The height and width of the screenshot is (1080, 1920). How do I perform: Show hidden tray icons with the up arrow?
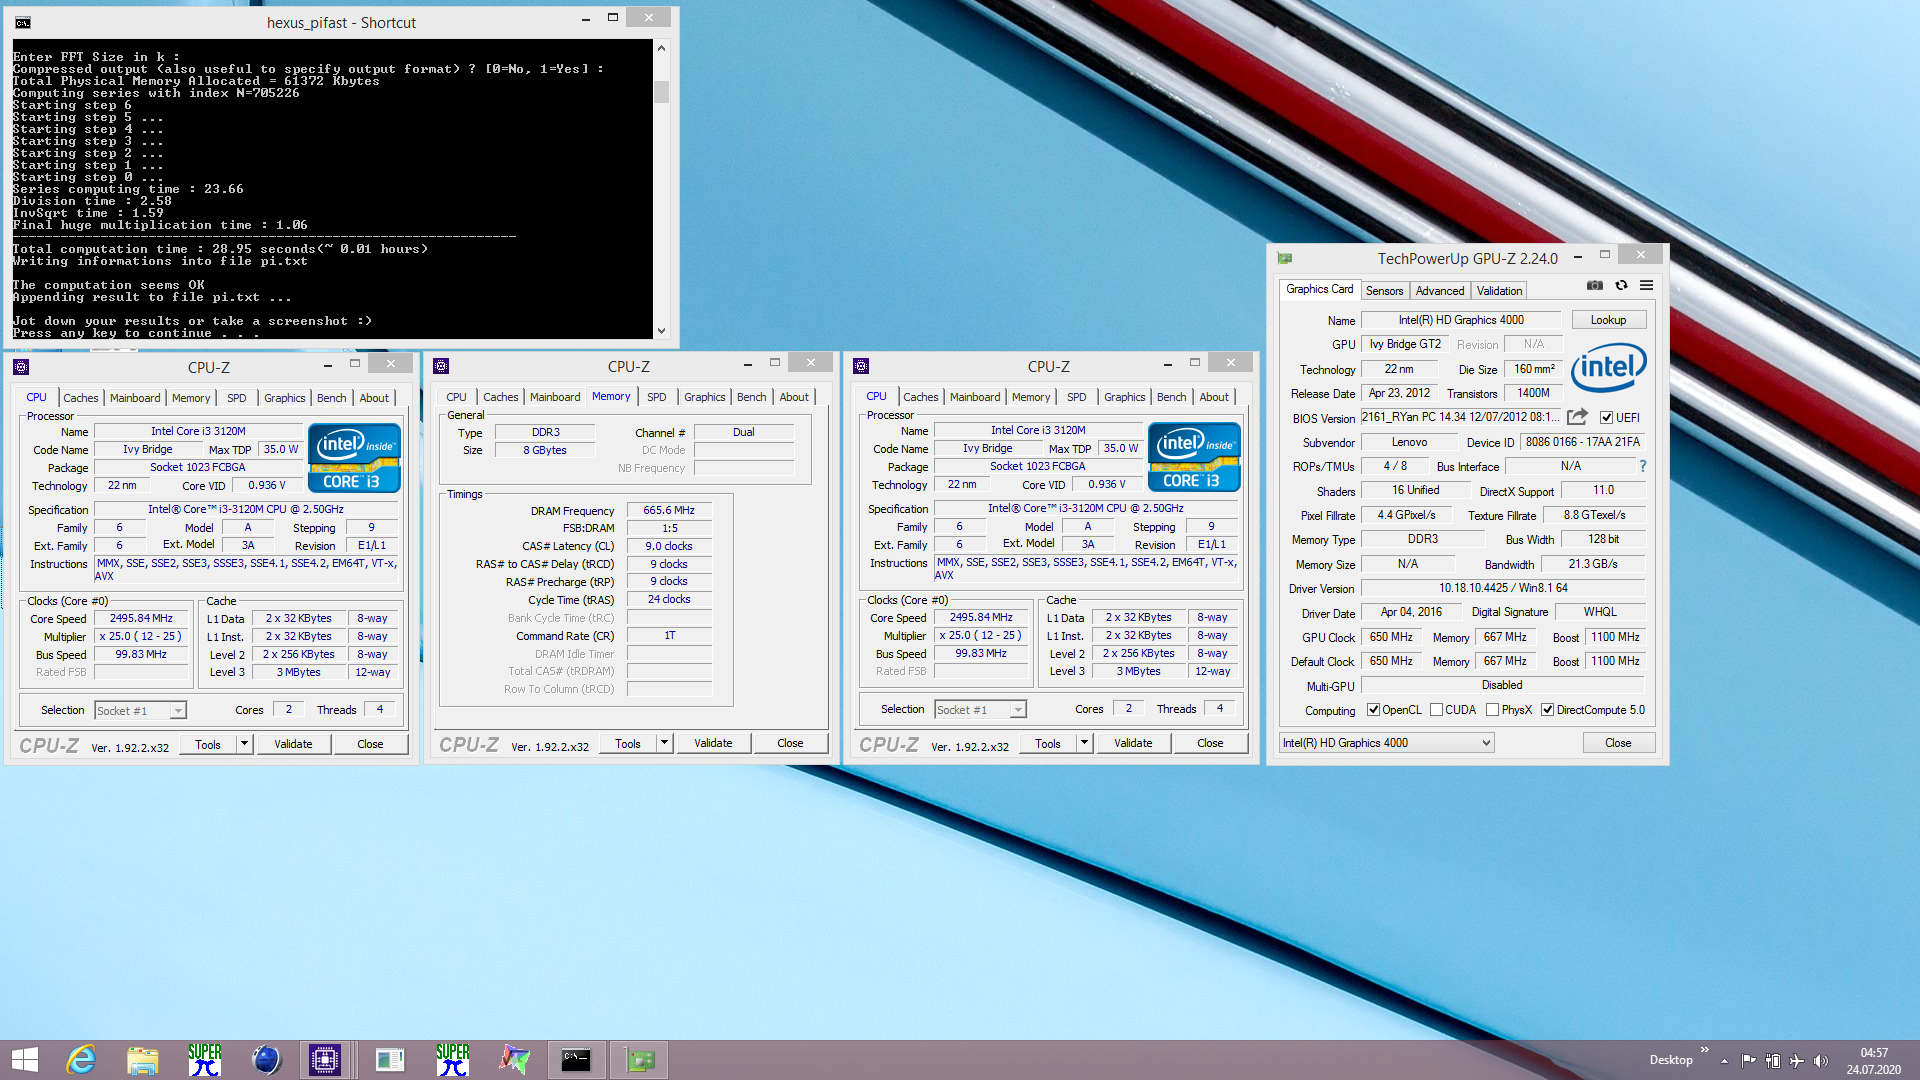(x=1724, y=1060)
